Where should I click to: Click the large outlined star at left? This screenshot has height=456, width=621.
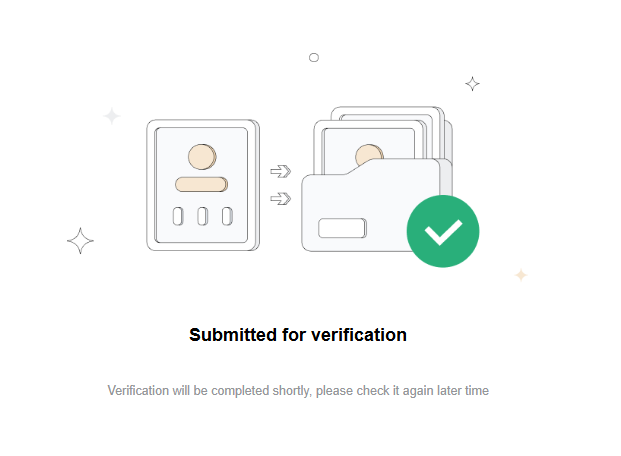point(80,241)
